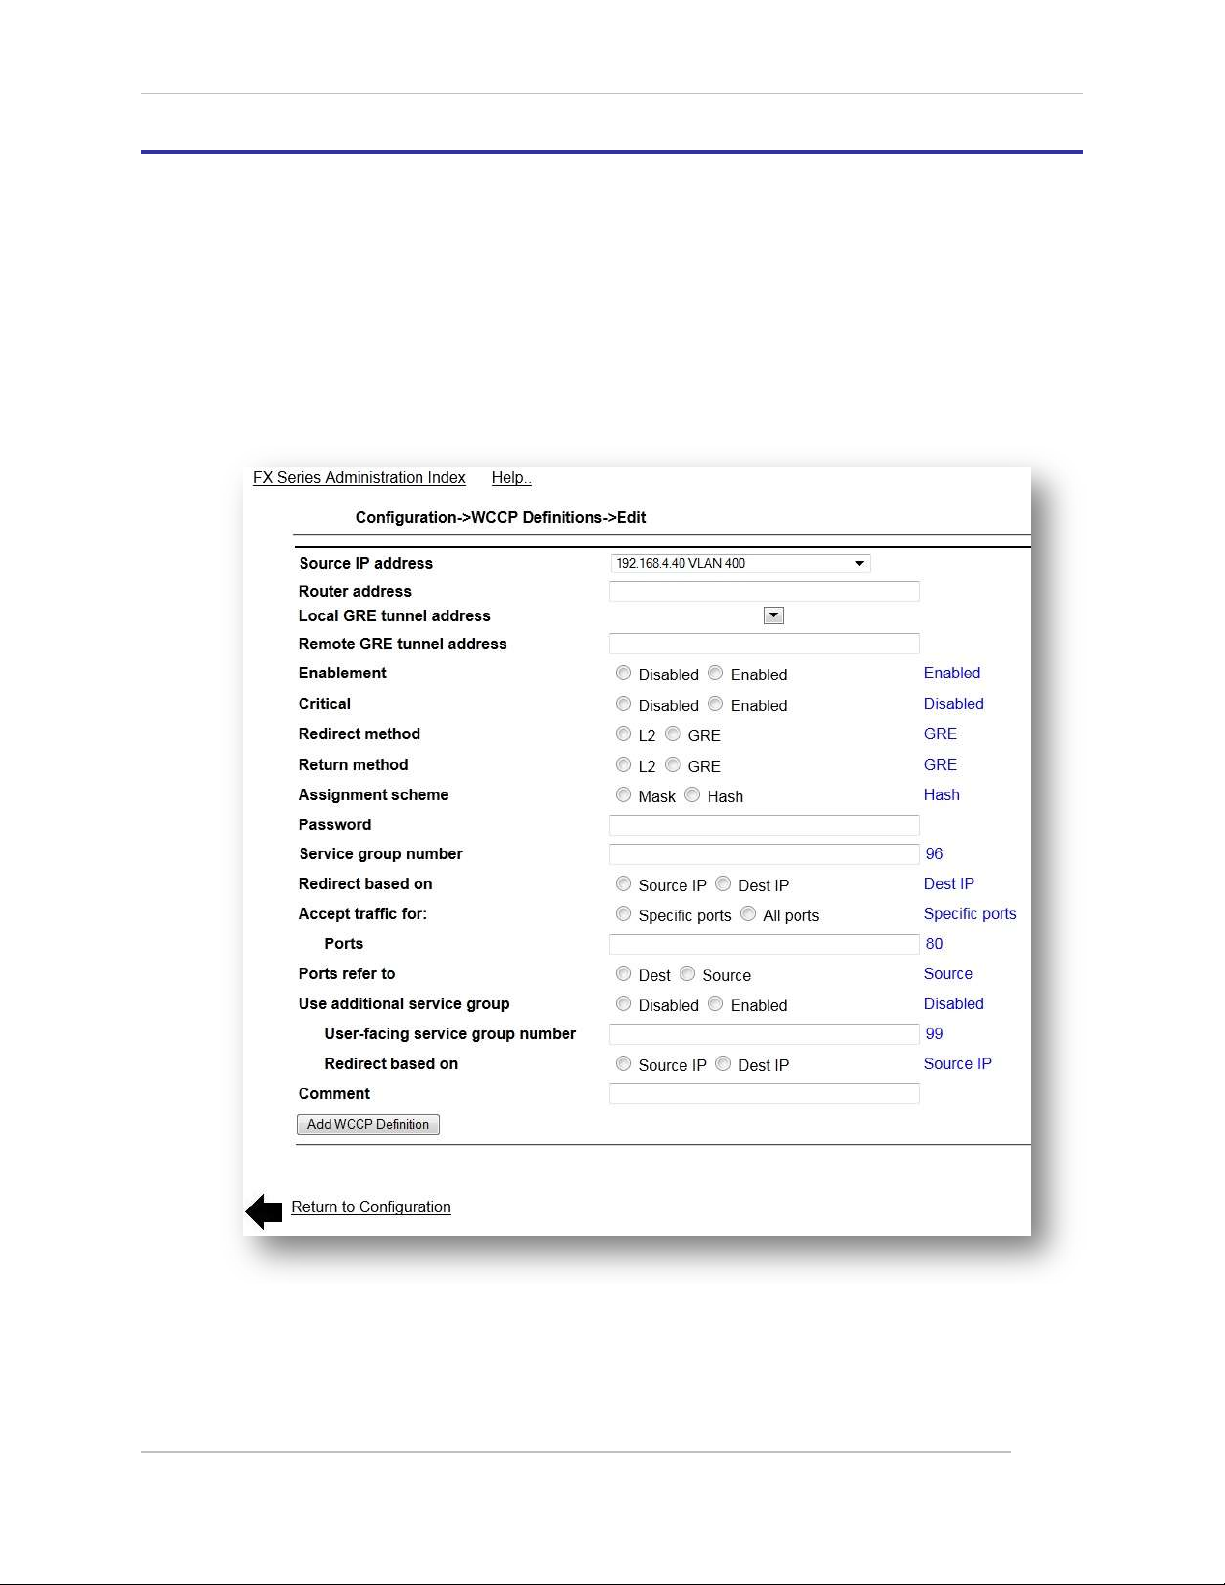The width and height of the screenshot is (1225, 1585).
Task: Open the Source IP address dropdown
Action: (x=740, y=563)
